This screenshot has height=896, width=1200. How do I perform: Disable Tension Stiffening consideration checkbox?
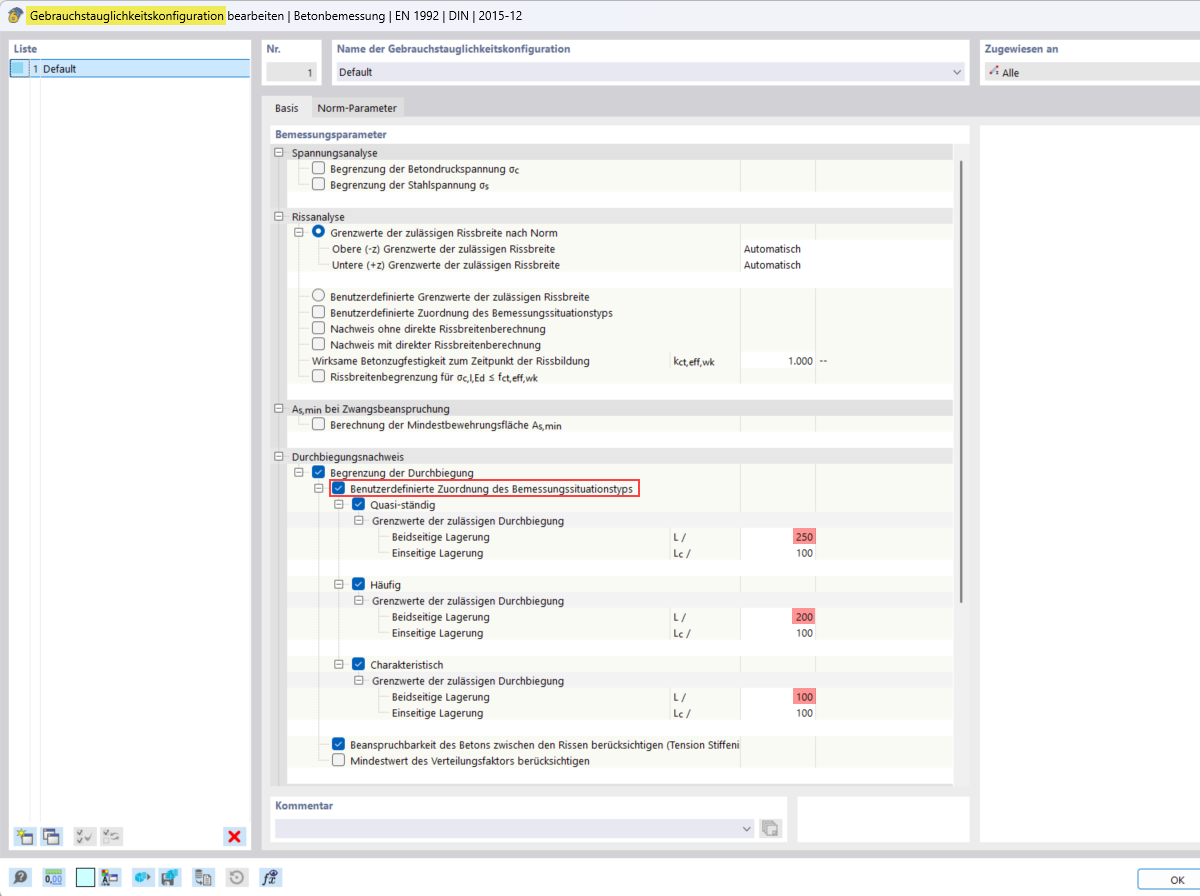point(339,744)
